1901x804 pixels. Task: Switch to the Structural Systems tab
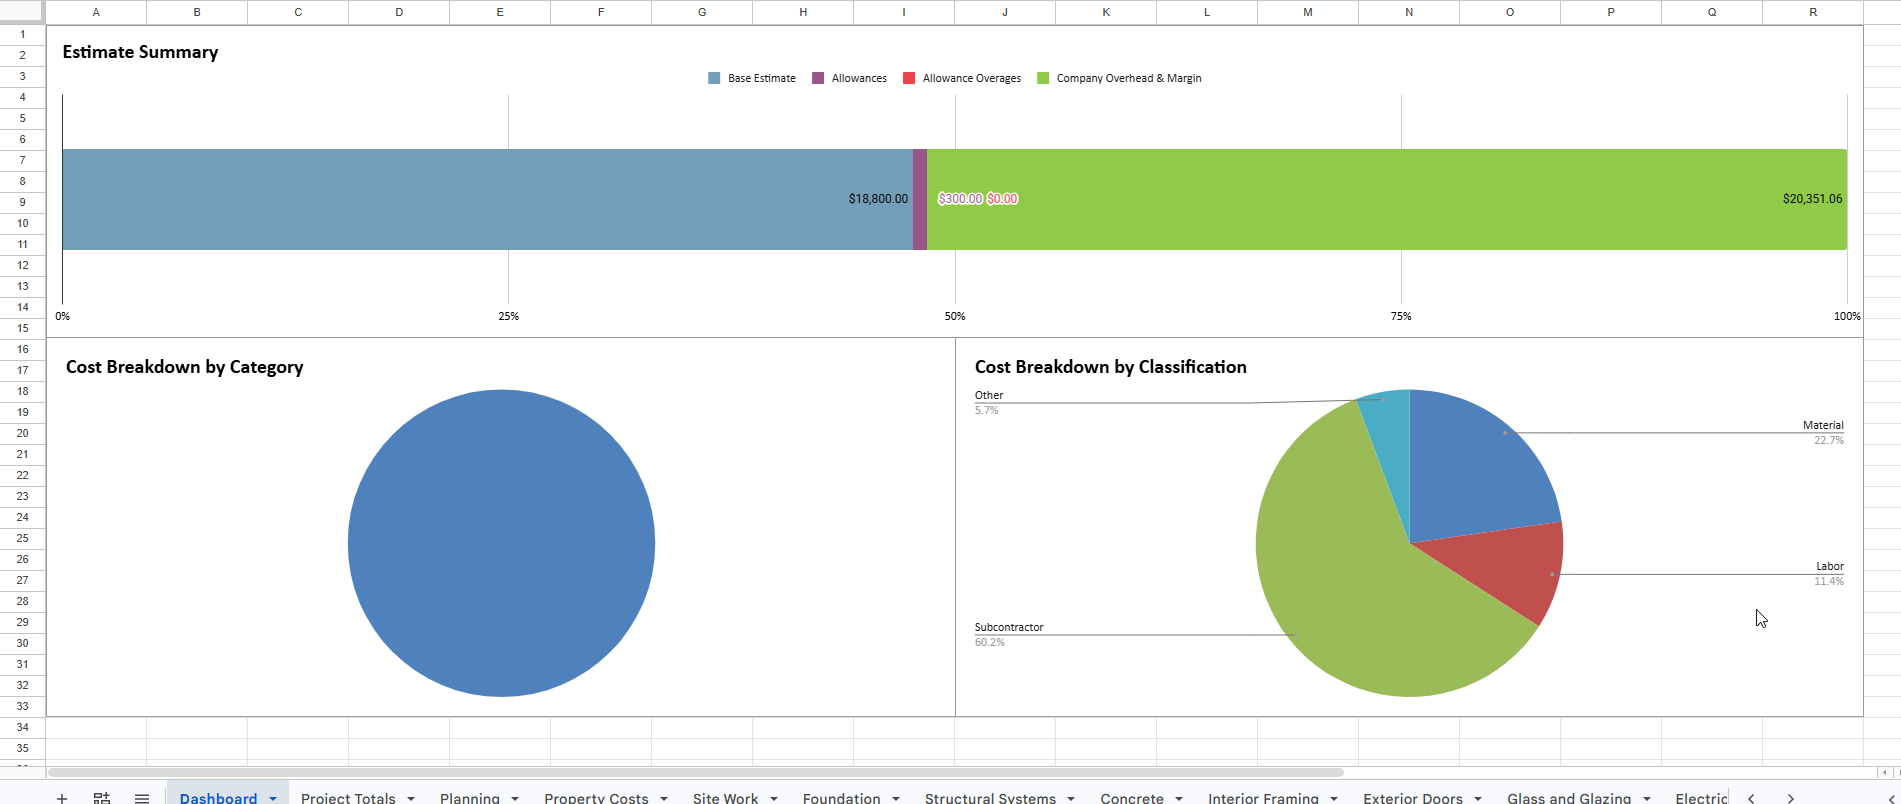990,798
